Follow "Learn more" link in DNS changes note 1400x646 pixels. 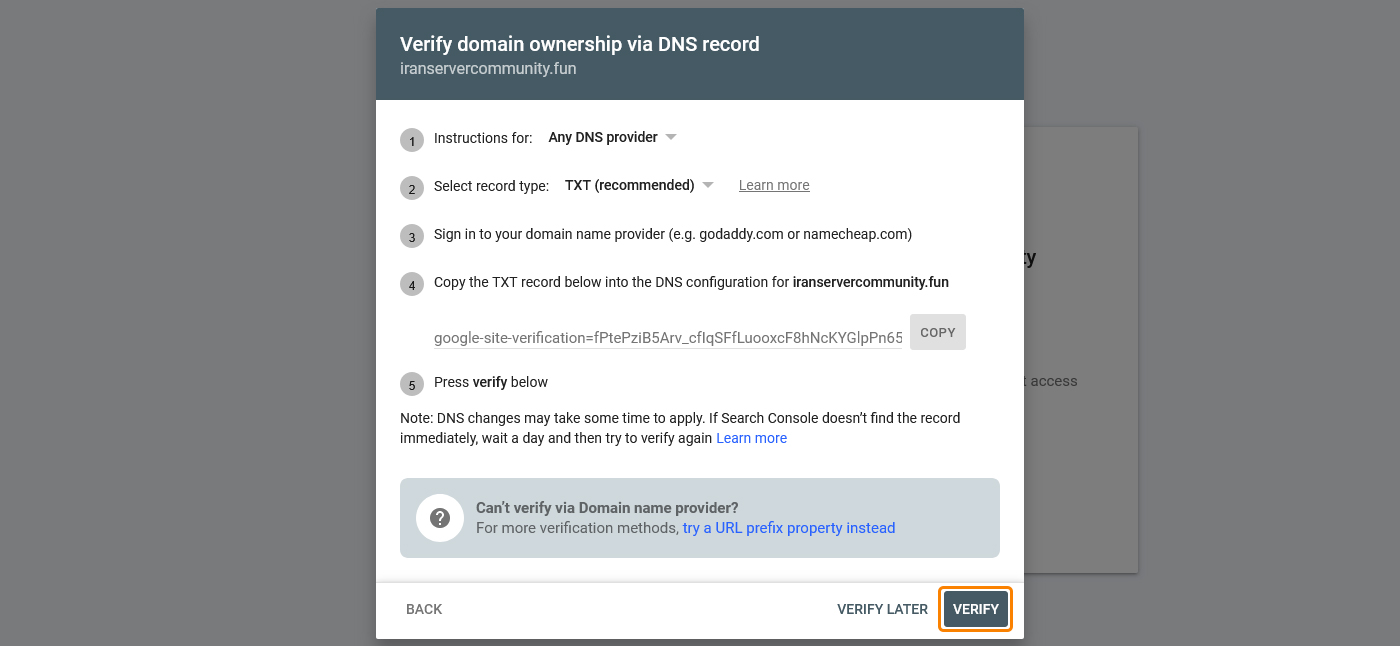coord(751,438)
